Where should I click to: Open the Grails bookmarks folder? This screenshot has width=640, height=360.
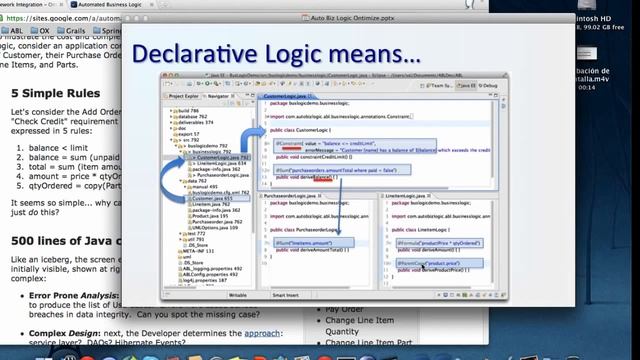[x=71, y=31]
